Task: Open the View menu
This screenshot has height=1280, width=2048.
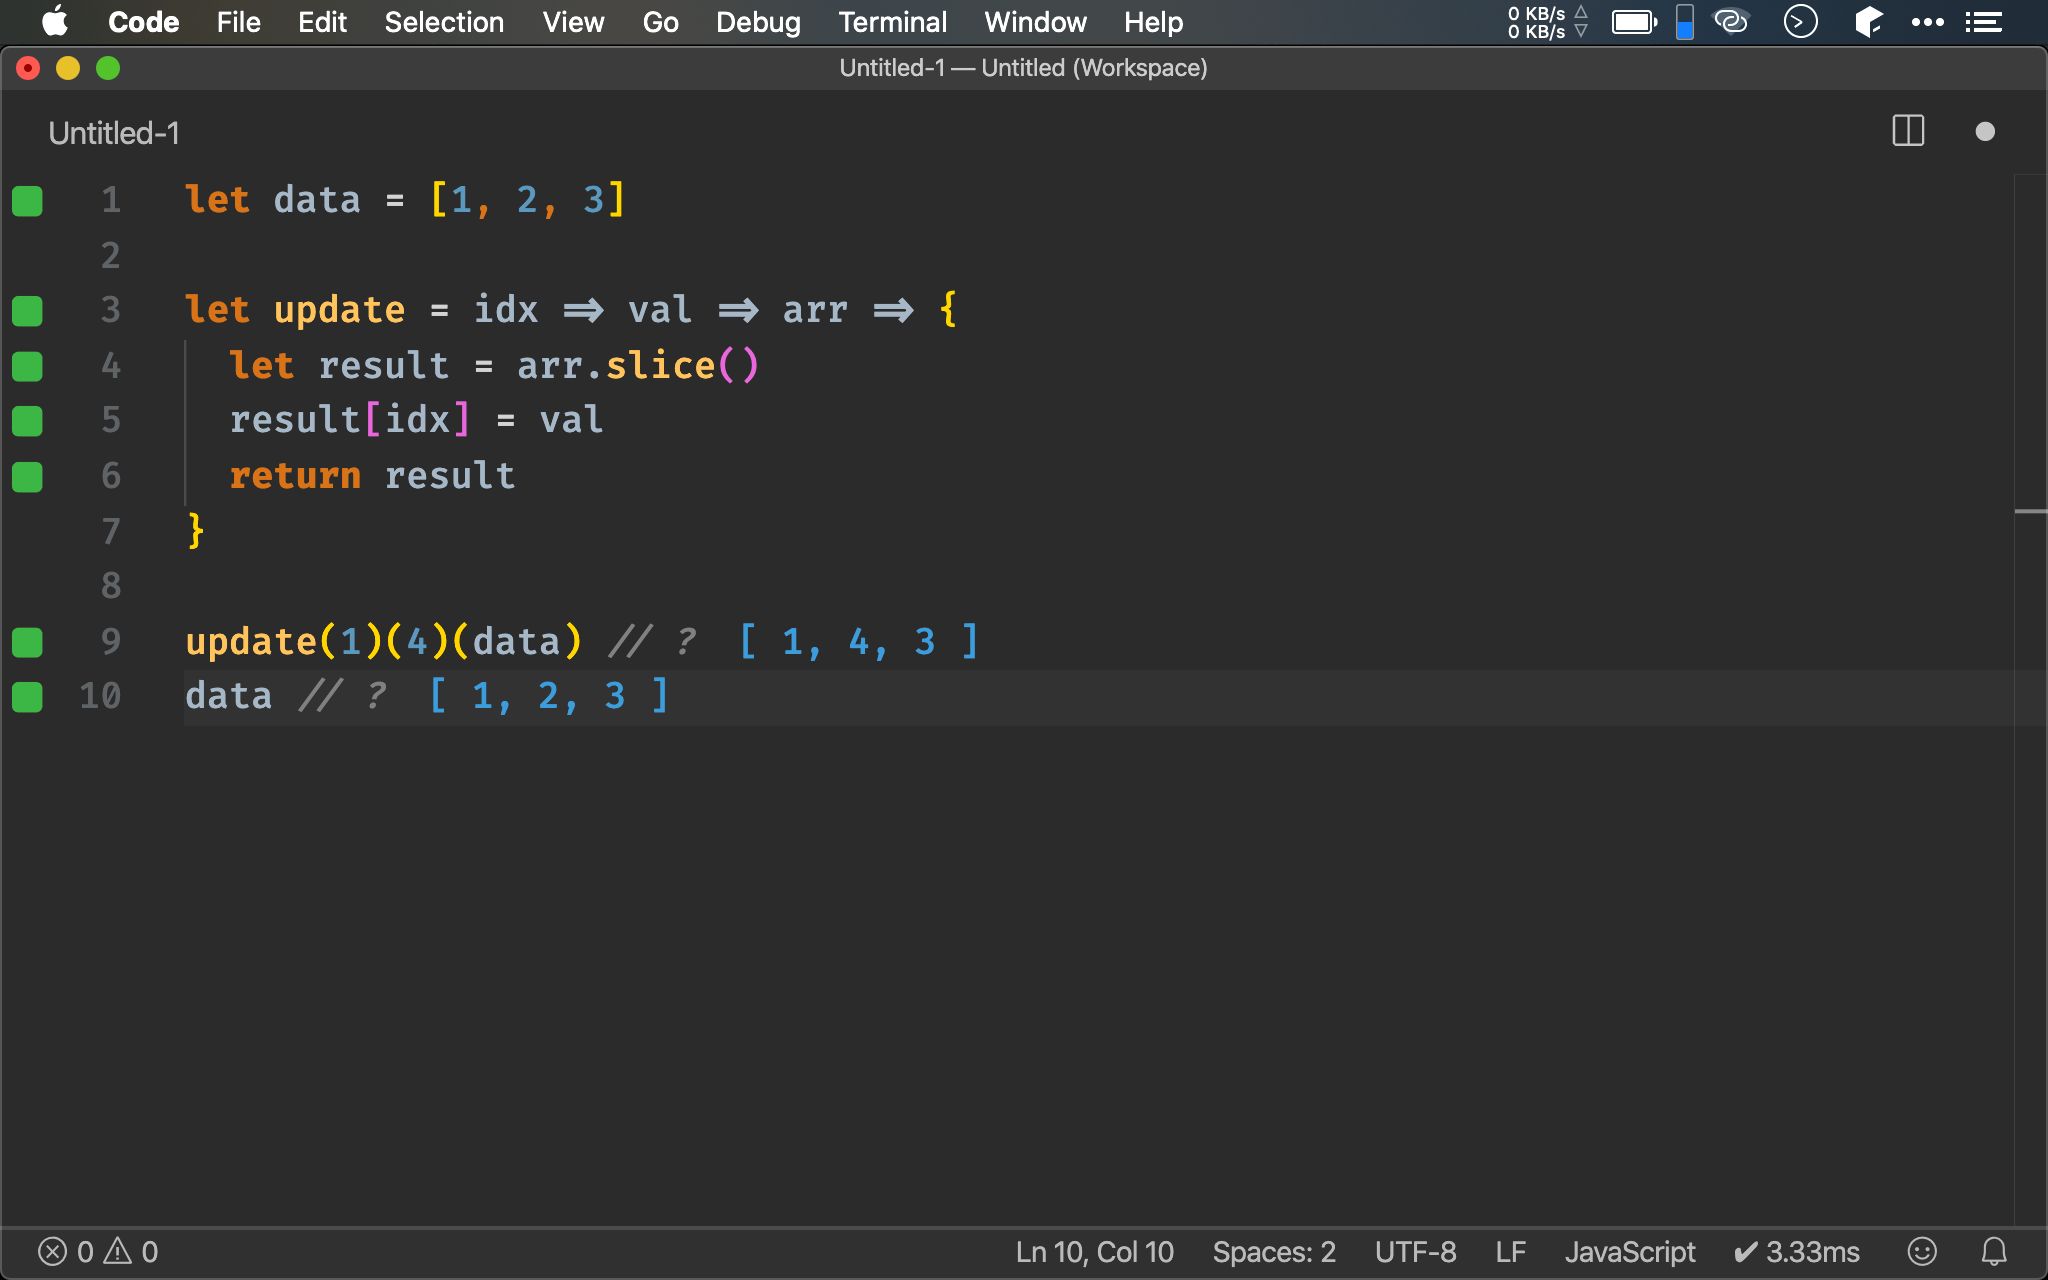Action: click(x=573, y=22)
